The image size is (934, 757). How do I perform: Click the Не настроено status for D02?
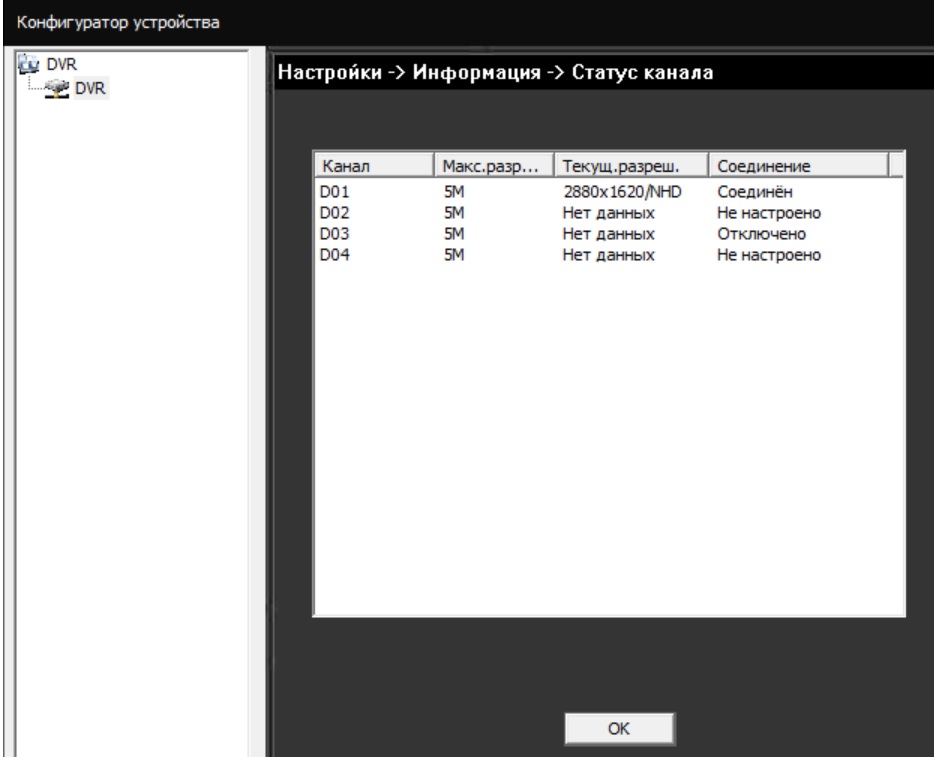768,211
